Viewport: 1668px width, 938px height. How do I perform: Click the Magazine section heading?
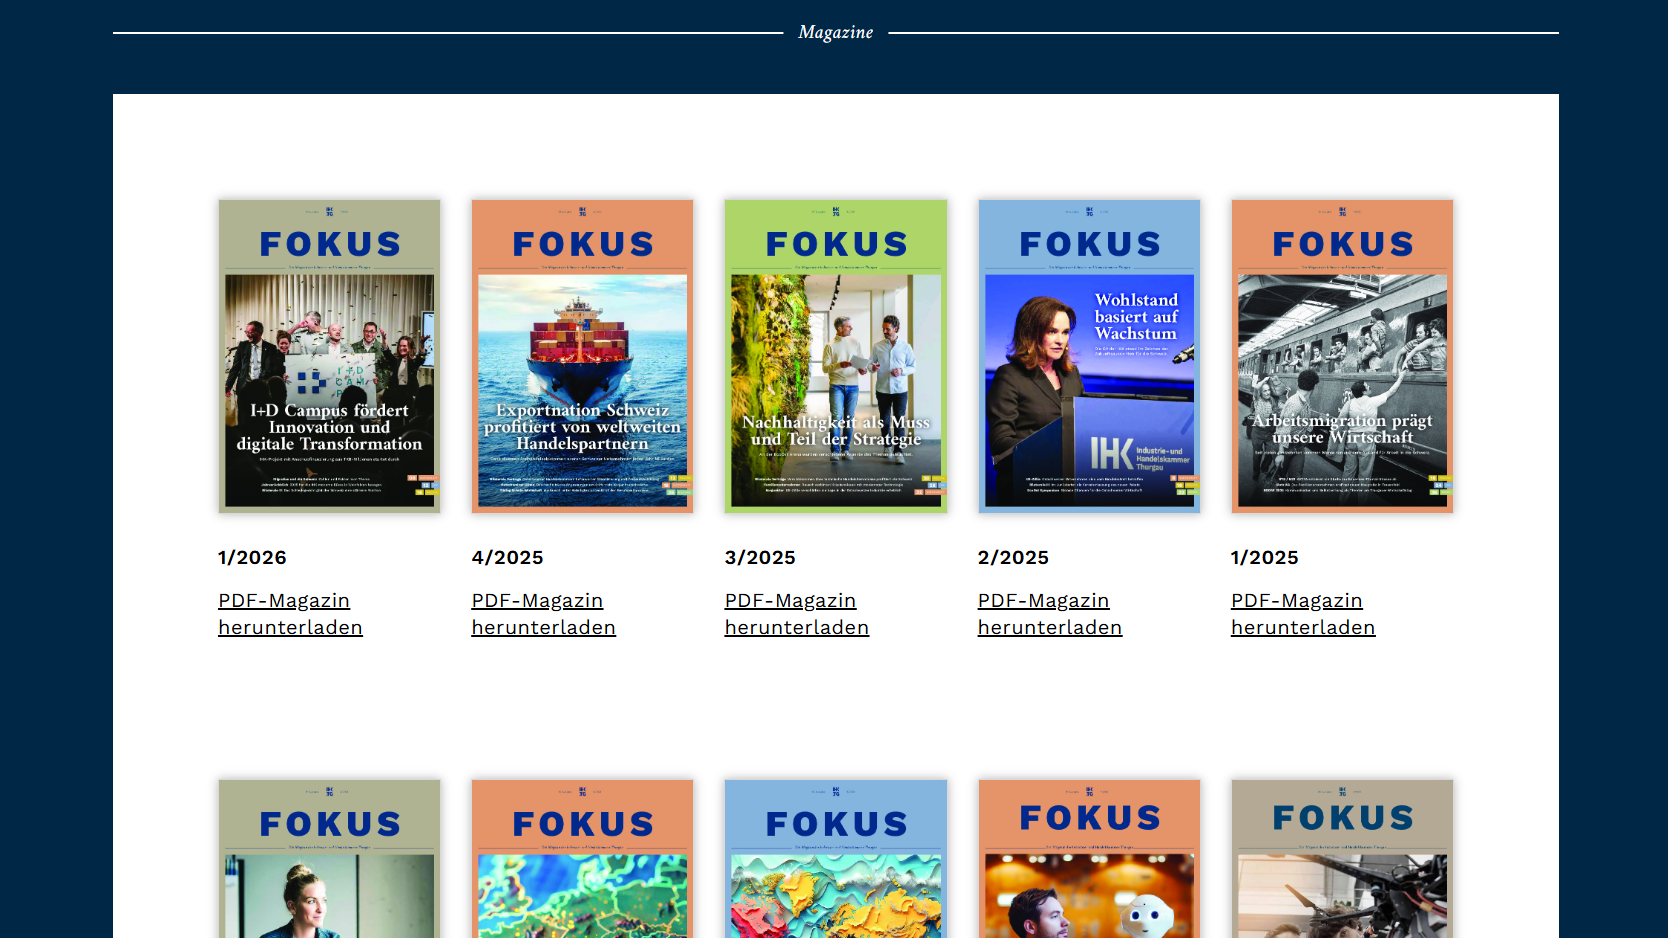point(835,33)
